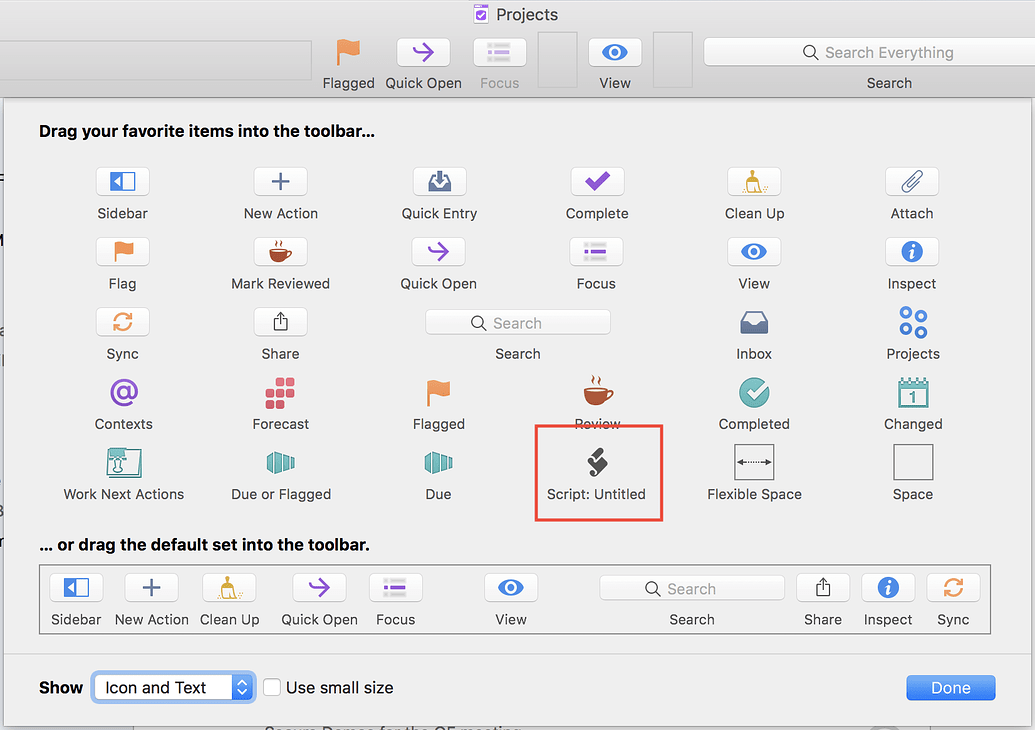Select the Changed calendar icon
Screen dimensions: 1035x730
(912, 393)
